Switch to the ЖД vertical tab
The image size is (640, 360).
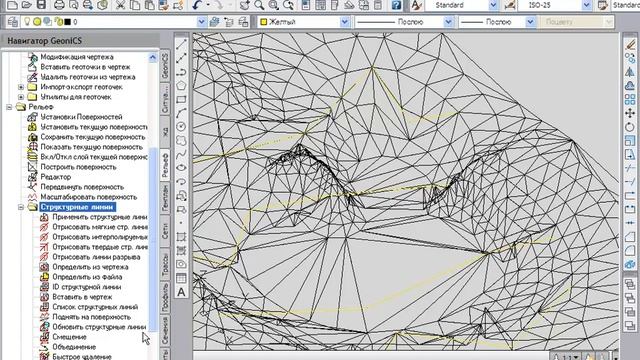[x=165, y=131]
